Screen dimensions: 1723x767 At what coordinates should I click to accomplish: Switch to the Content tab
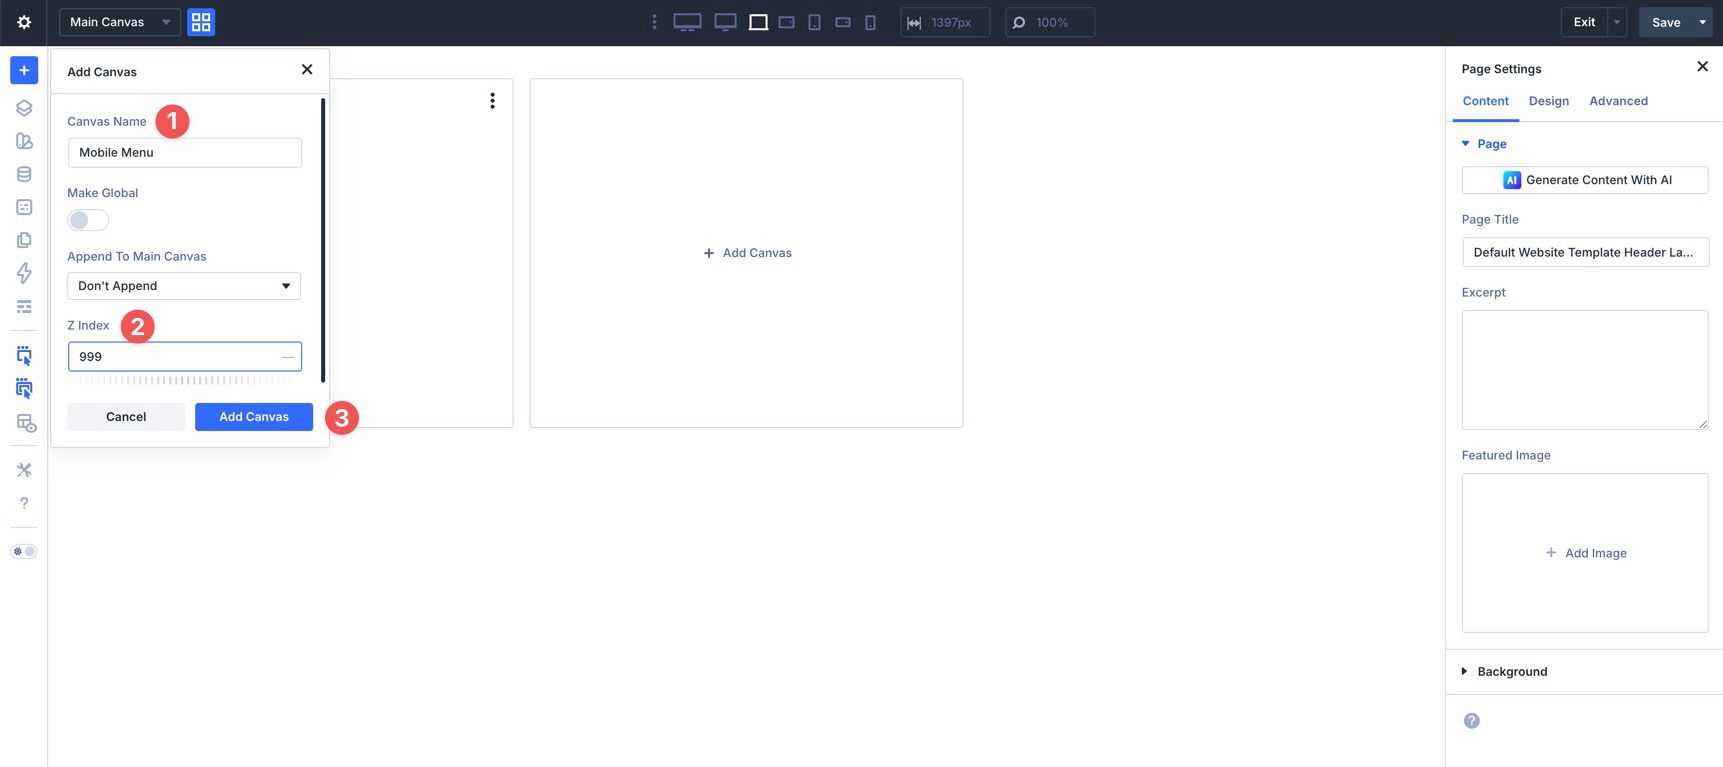pyautogui.click(x=1485, y=101)
